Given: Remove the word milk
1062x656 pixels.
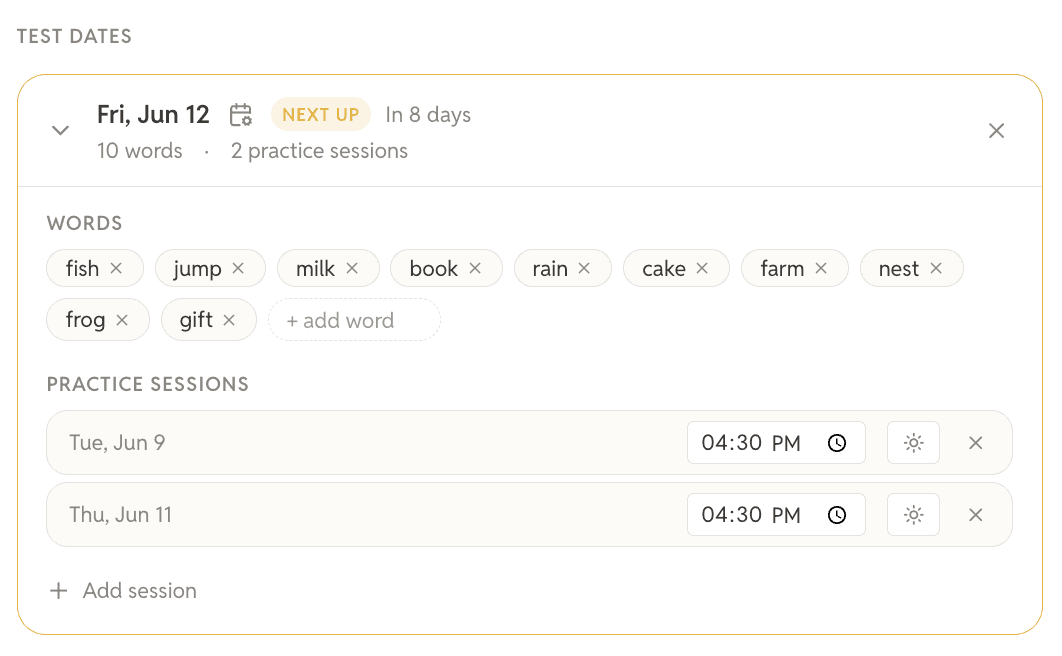Looking at the screenshot, I should 352,268.
